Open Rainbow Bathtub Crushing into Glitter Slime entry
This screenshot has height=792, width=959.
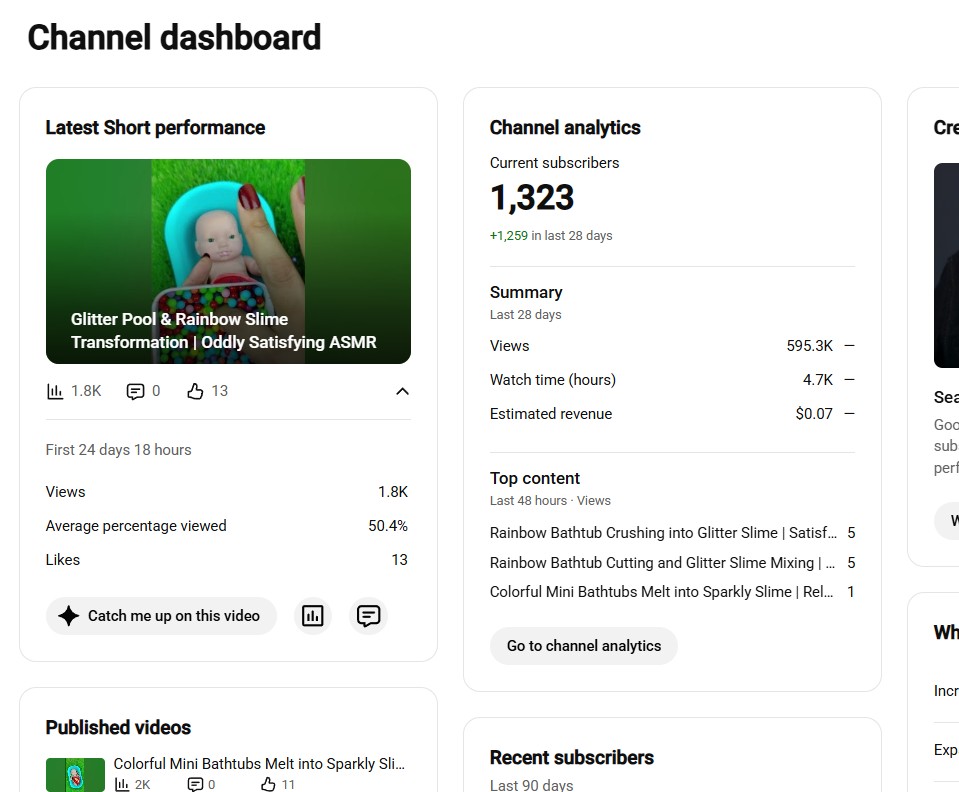point(672,533)
